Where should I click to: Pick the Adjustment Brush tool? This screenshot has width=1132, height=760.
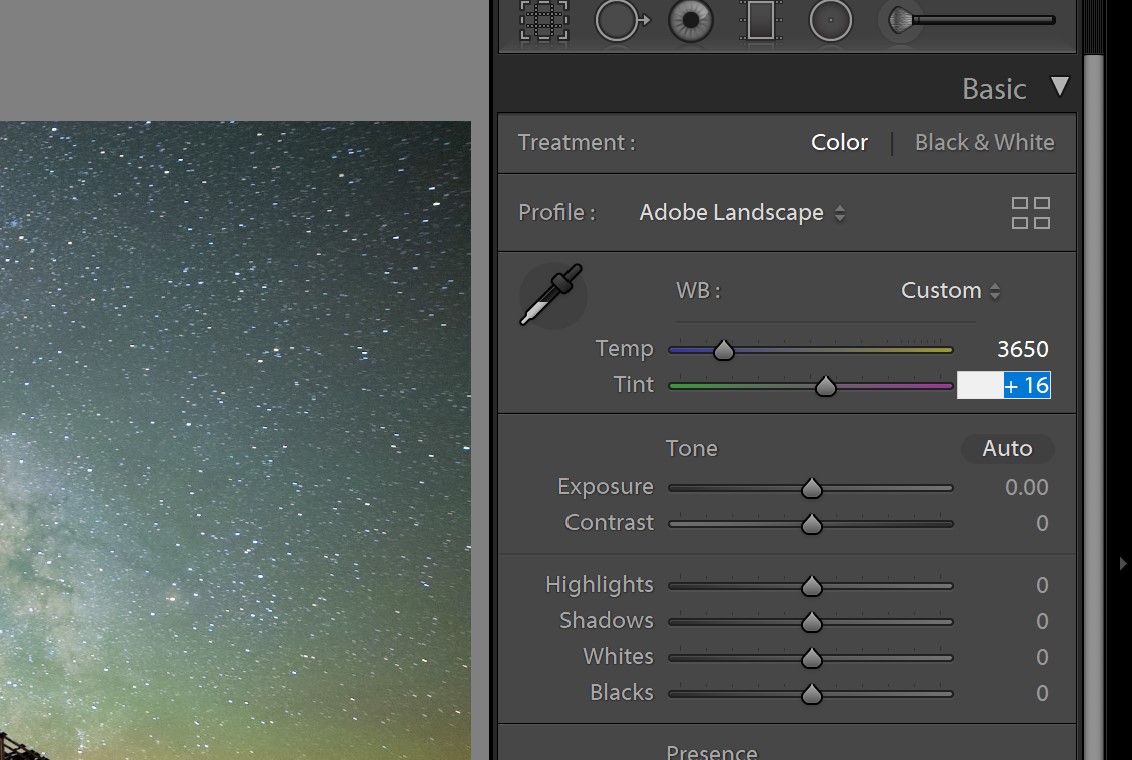(898, 21)
